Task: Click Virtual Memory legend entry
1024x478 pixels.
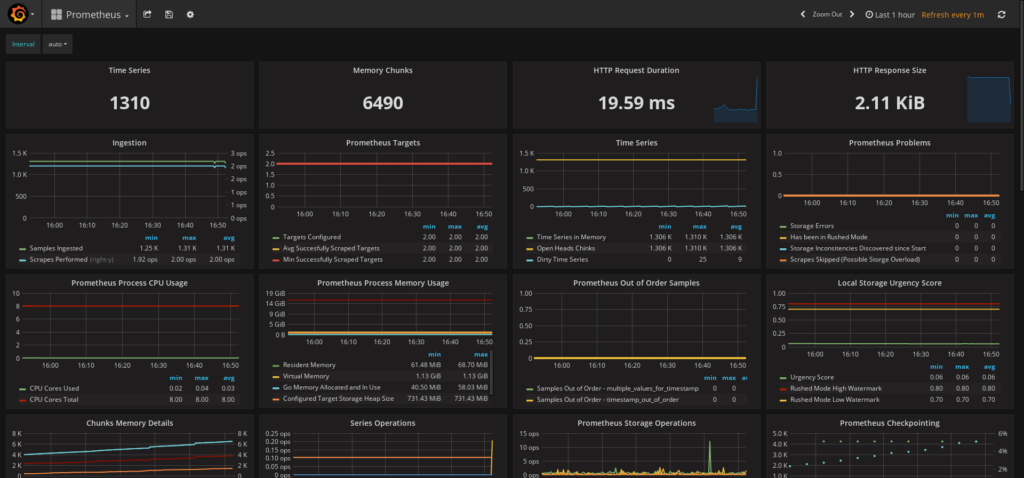Action: (x=306, y=376)
